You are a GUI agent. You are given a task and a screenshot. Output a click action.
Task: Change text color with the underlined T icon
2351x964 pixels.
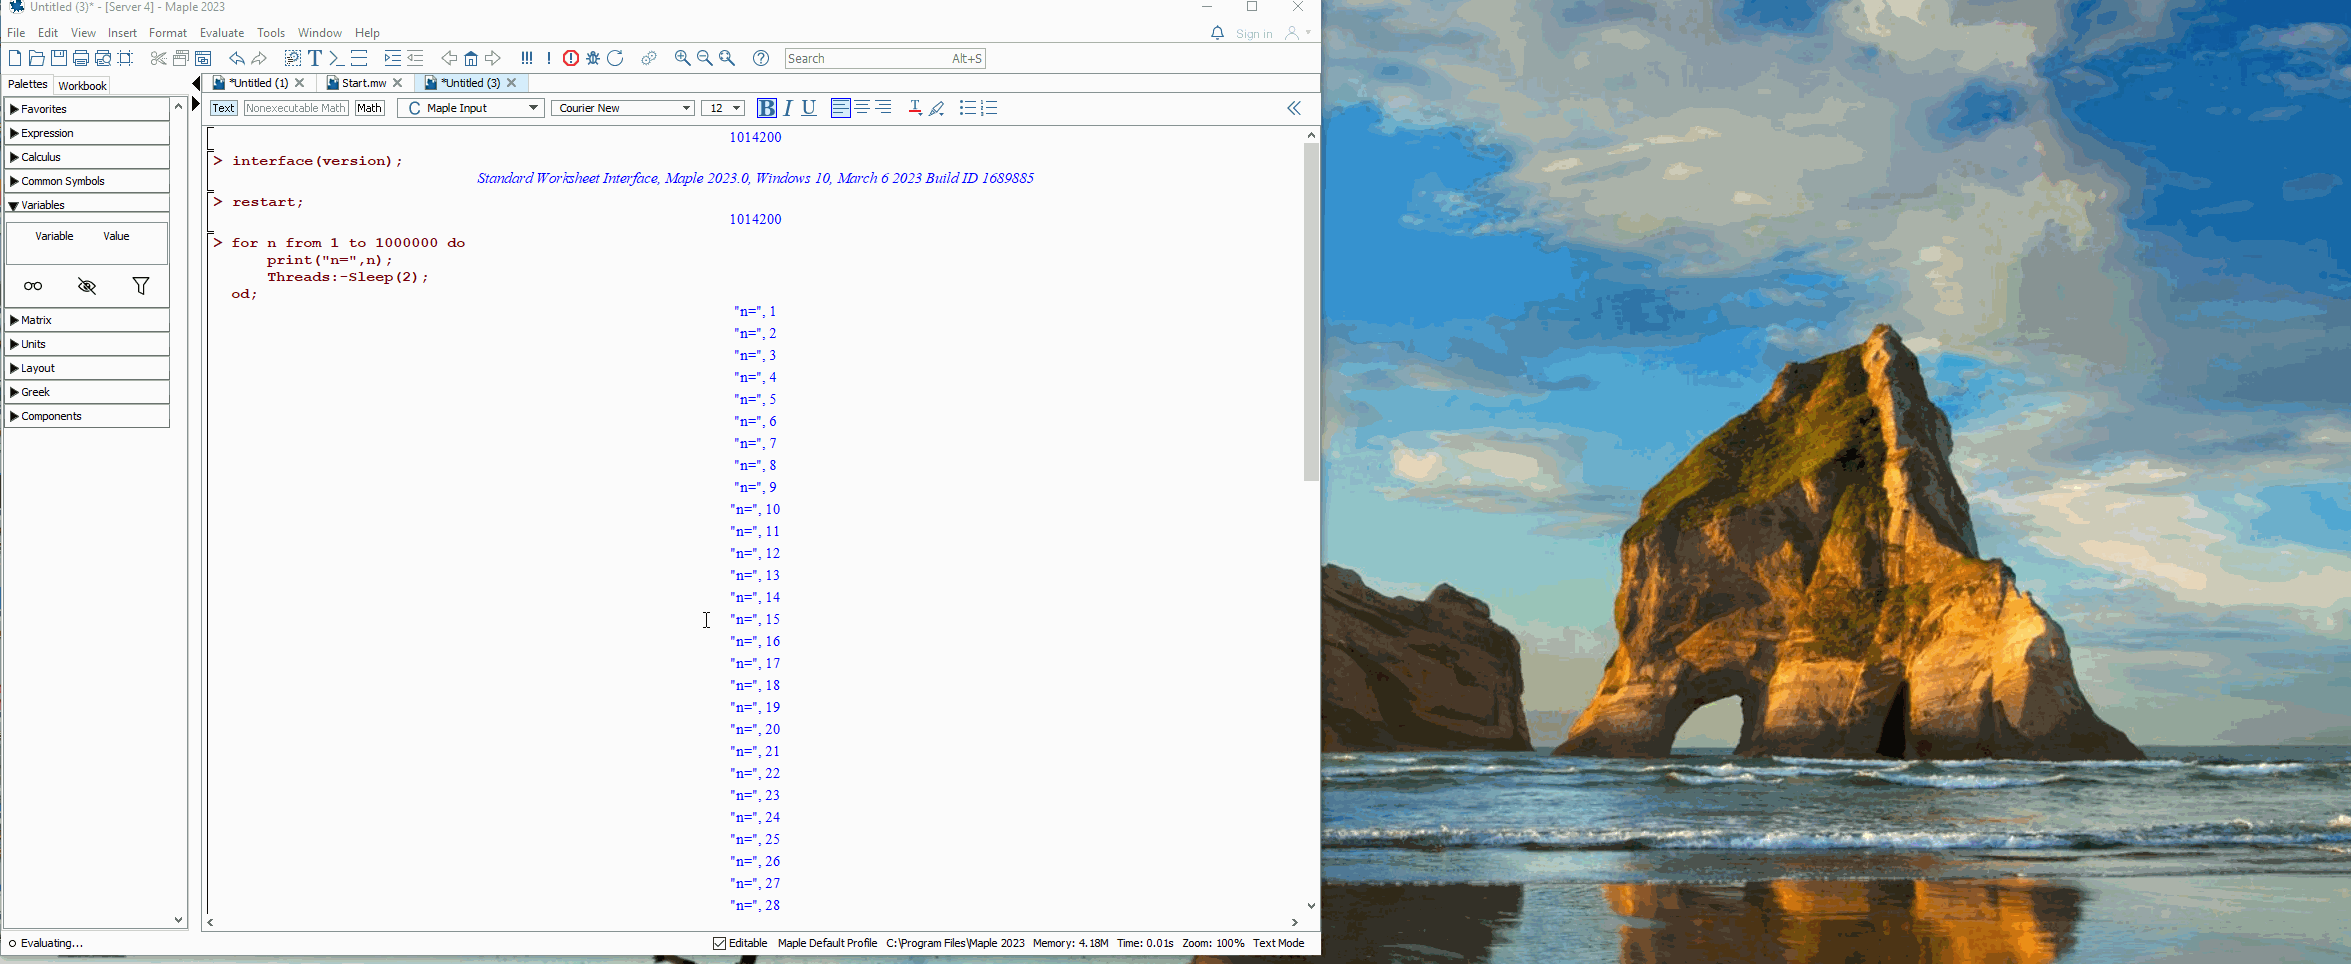tap(915, 108)
